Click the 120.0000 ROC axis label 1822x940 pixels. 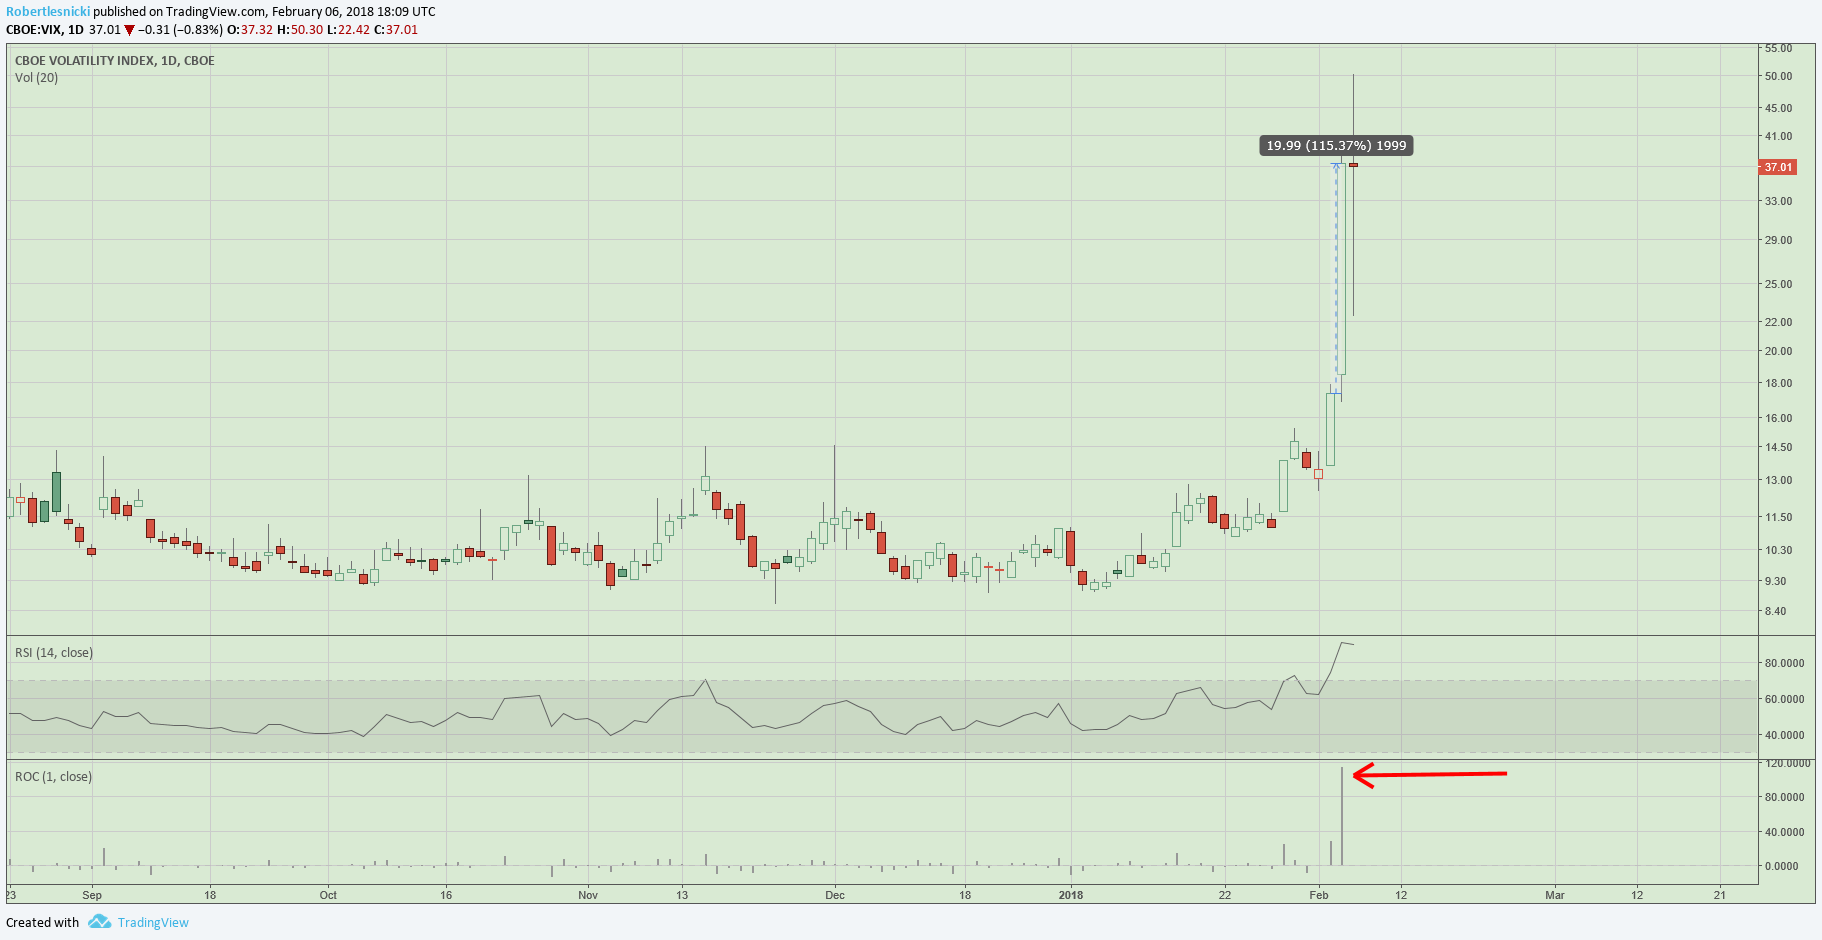pyautogui.click(x=1787, y=763)
